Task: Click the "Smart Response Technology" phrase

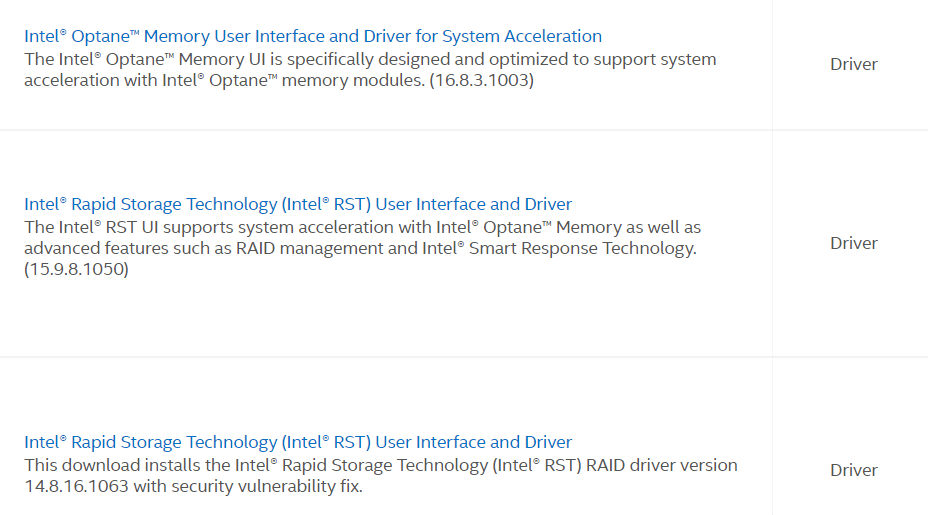Action: [582, 248]
